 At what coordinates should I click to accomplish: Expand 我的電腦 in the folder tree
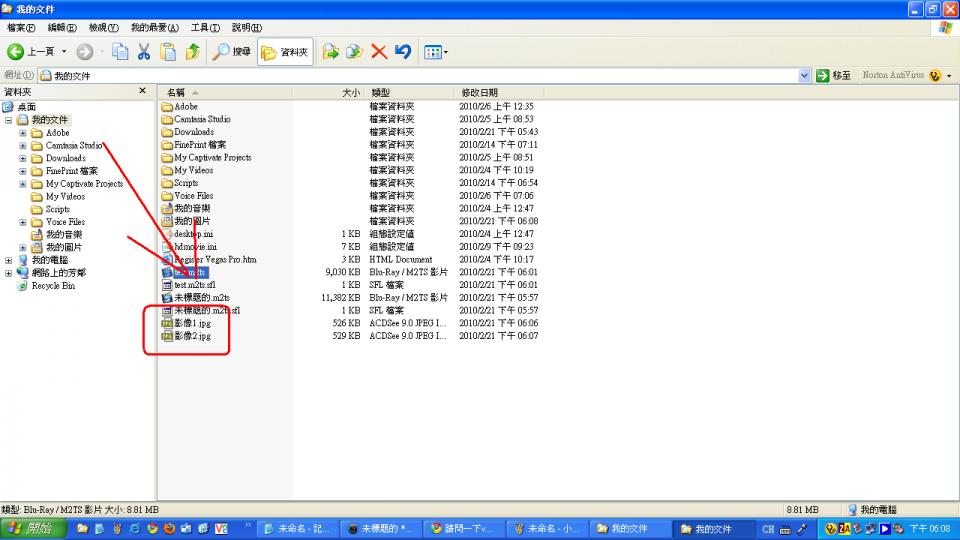click(x=9, y=260)
